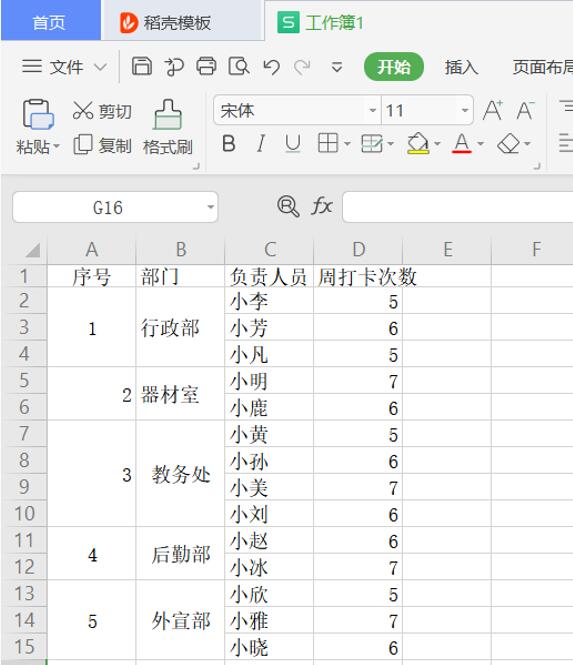Open the 文件 menu
This screenshot has height=665, width=573.
(64, 67)
